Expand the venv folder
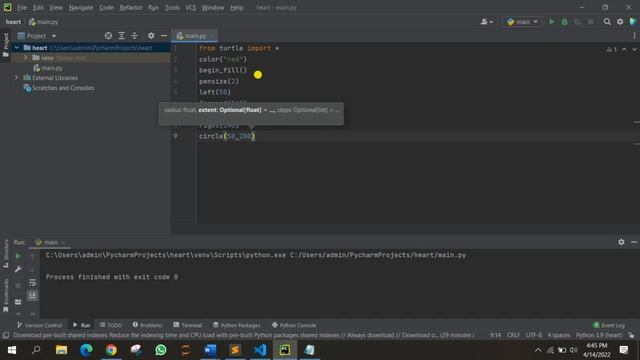The image size is (640, 360). [x=26, y=58]
